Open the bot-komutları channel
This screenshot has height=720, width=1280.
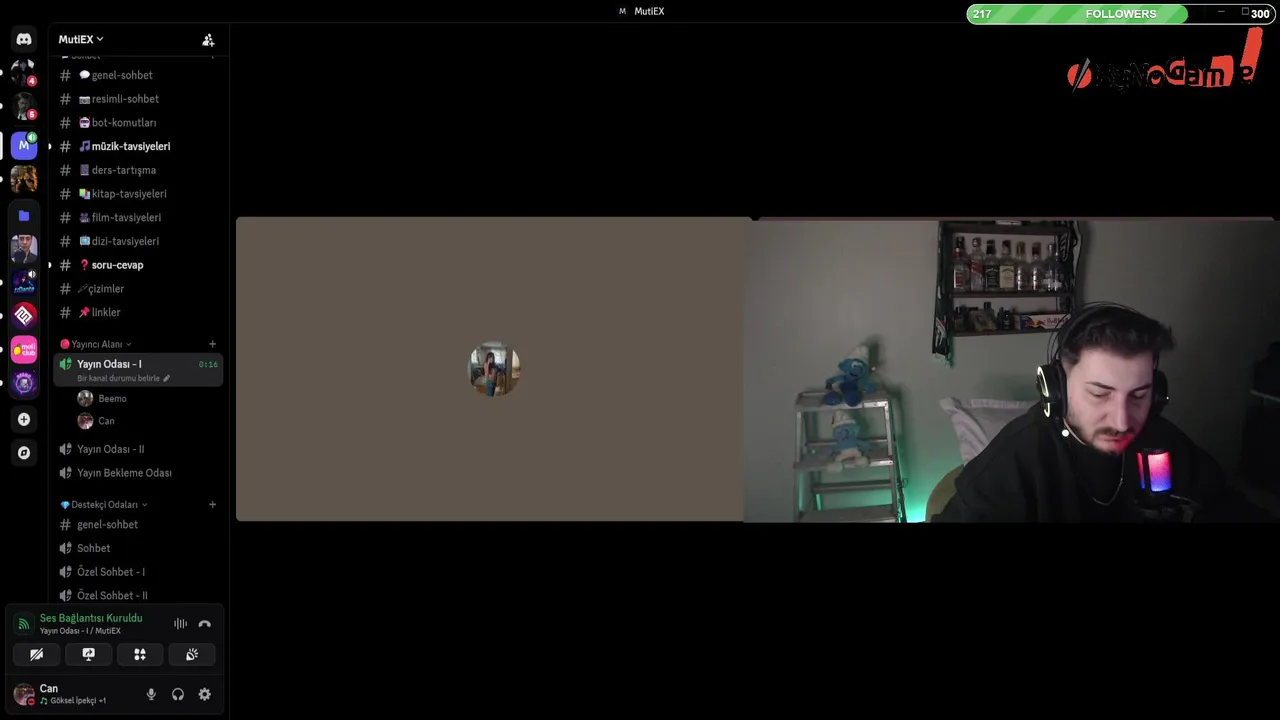click(138, 122)
